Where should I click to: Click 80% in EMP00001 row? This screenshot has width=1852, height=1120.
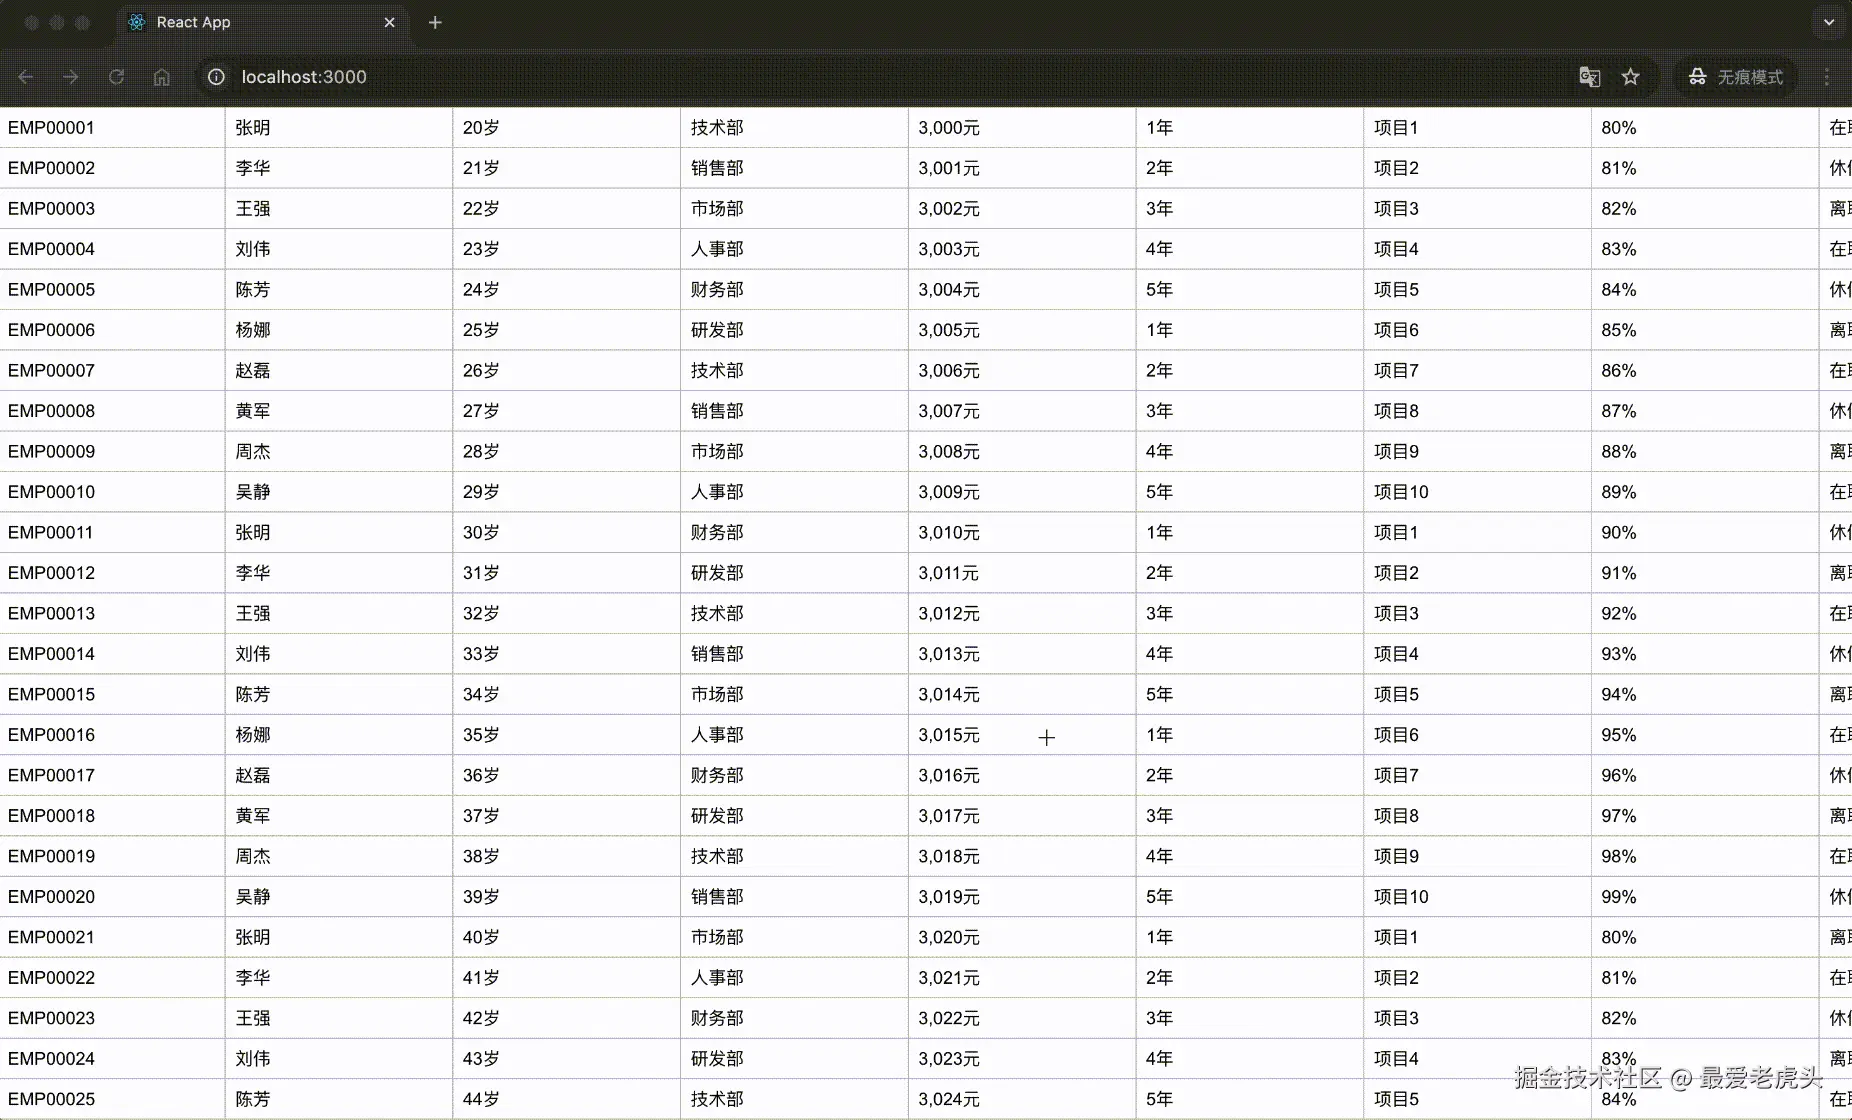coord(1619,128)
